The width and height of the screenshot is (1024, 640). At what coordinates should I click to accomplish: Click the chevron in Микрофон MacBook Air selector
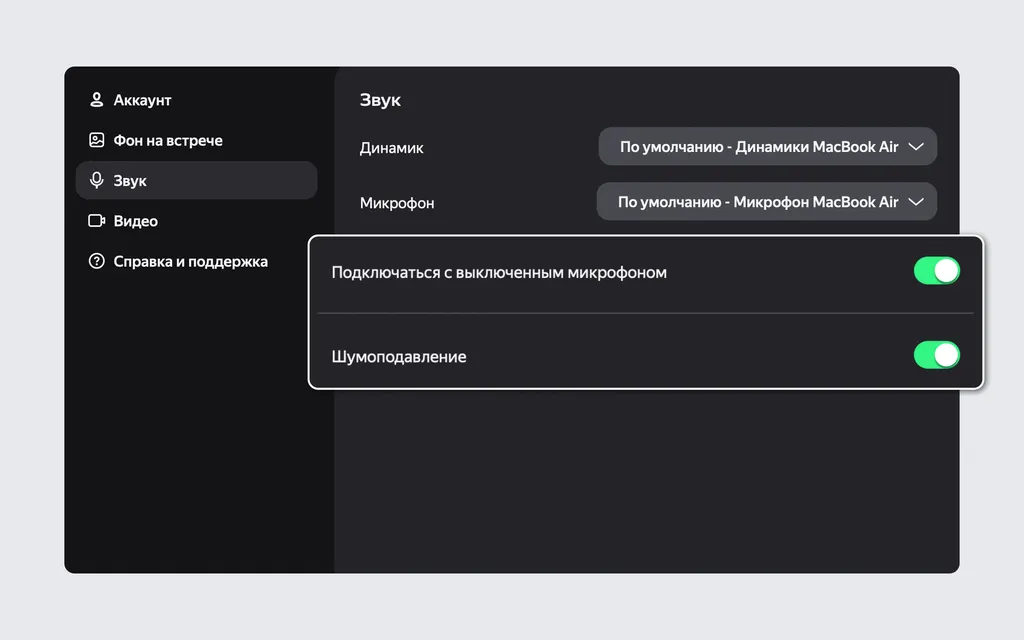(916, 202)
